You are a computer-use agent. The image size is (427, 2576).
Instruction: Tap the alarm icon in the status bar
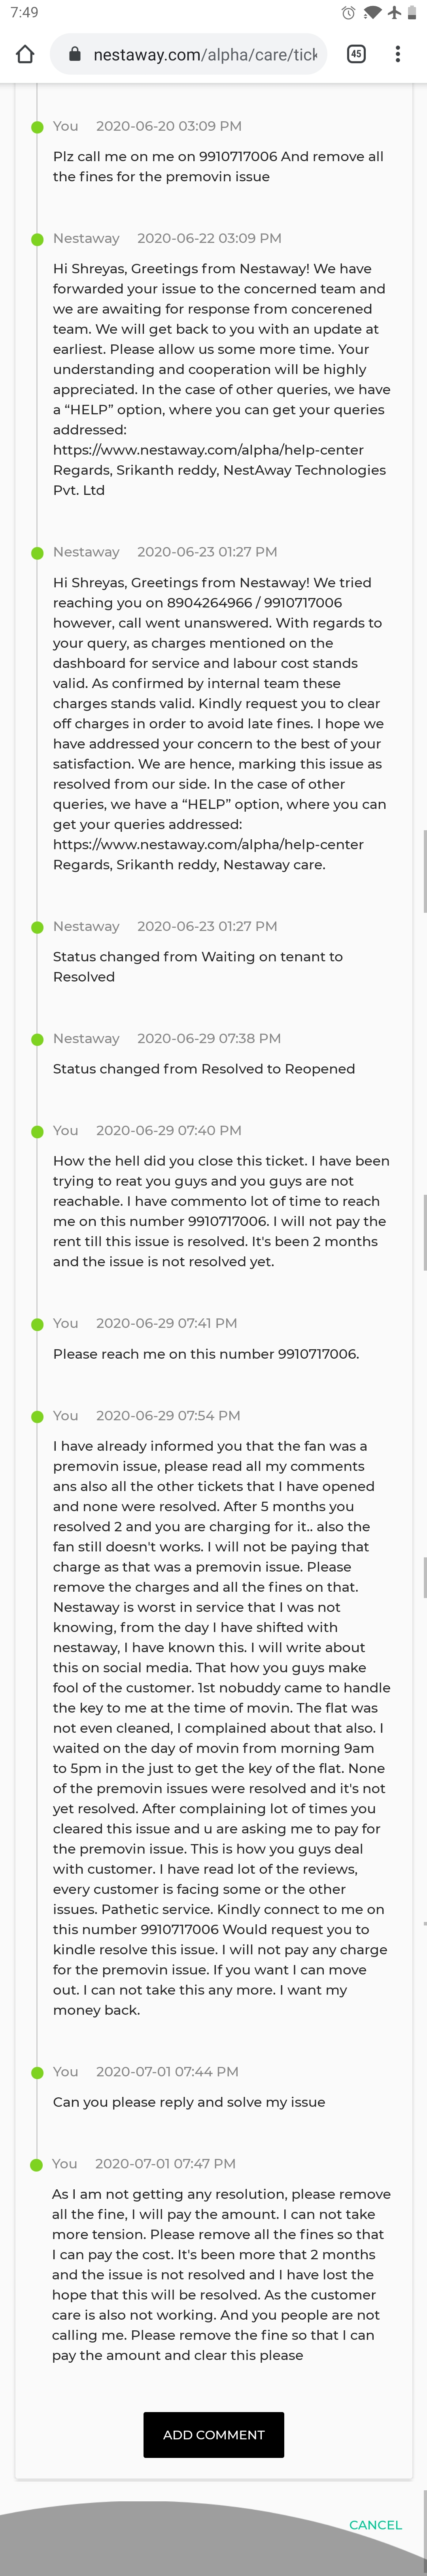348,13
